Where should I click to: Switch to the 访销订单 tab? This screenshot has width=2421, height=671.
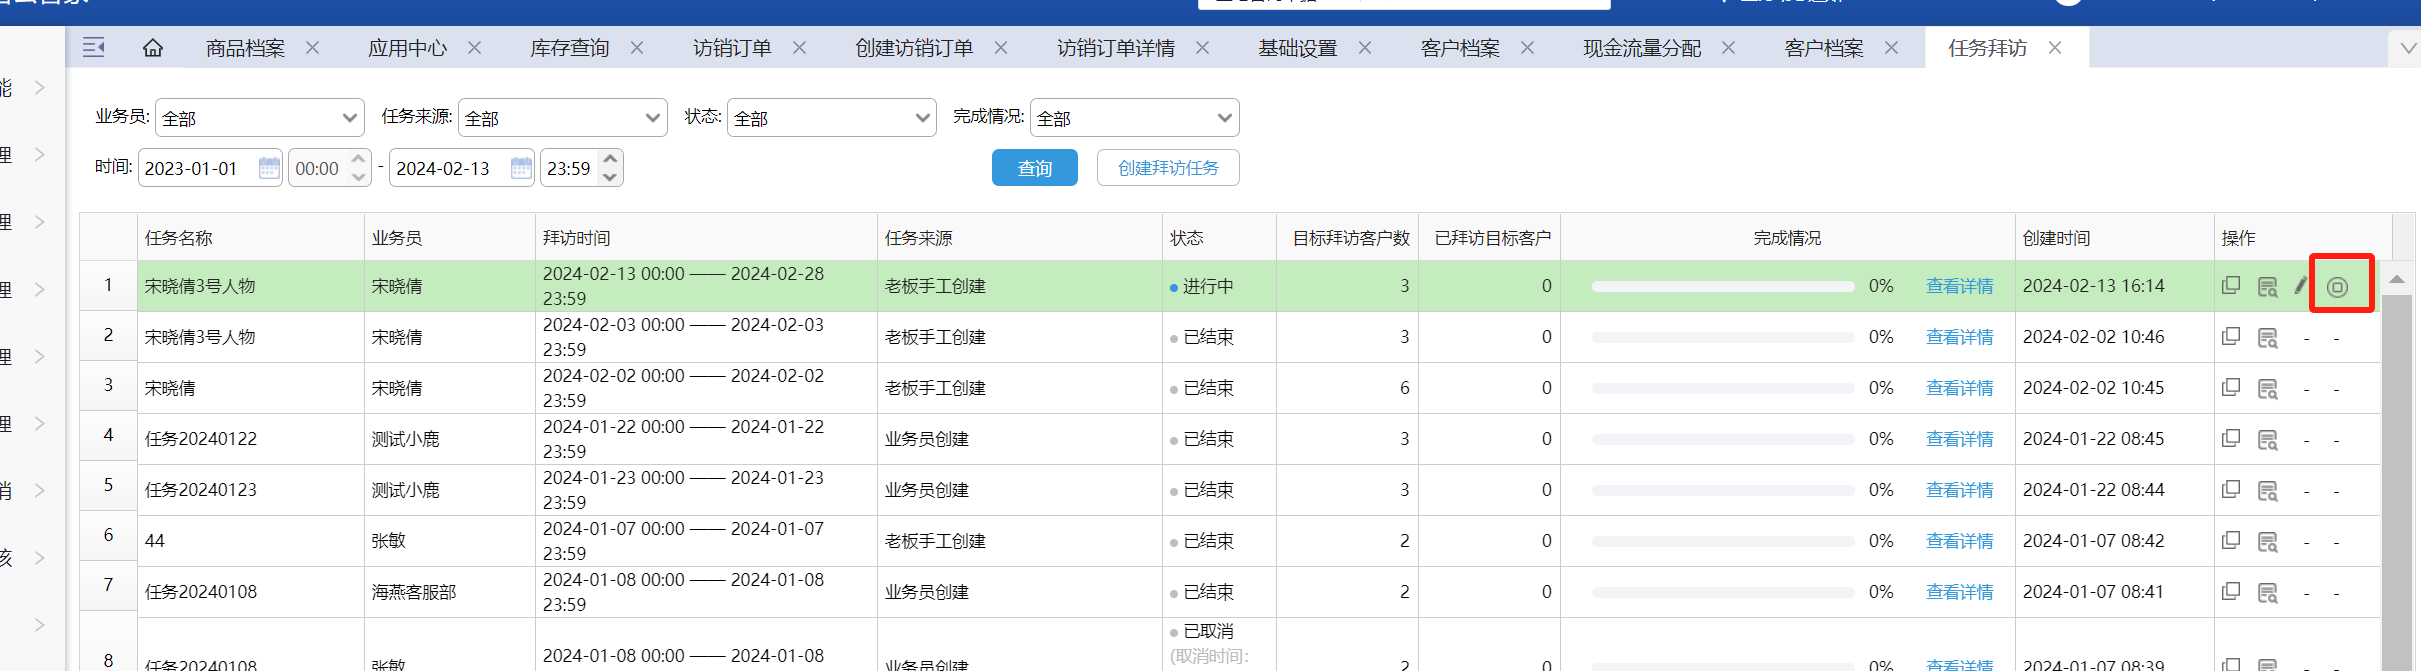[732, 48]
